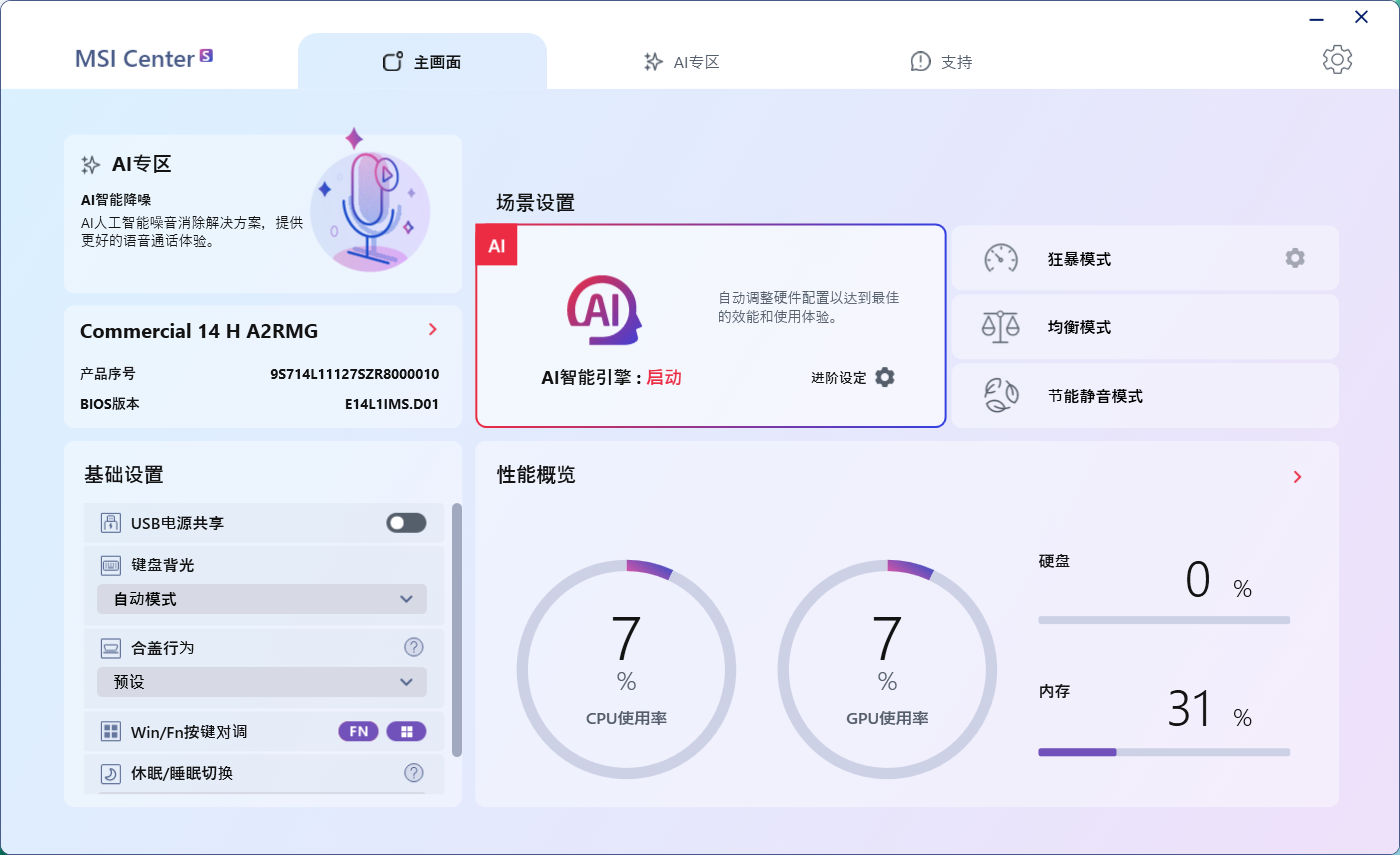Switch to the 支持 tab
The height and width of the screenshot is (855, 1400).
click(941, 62)
